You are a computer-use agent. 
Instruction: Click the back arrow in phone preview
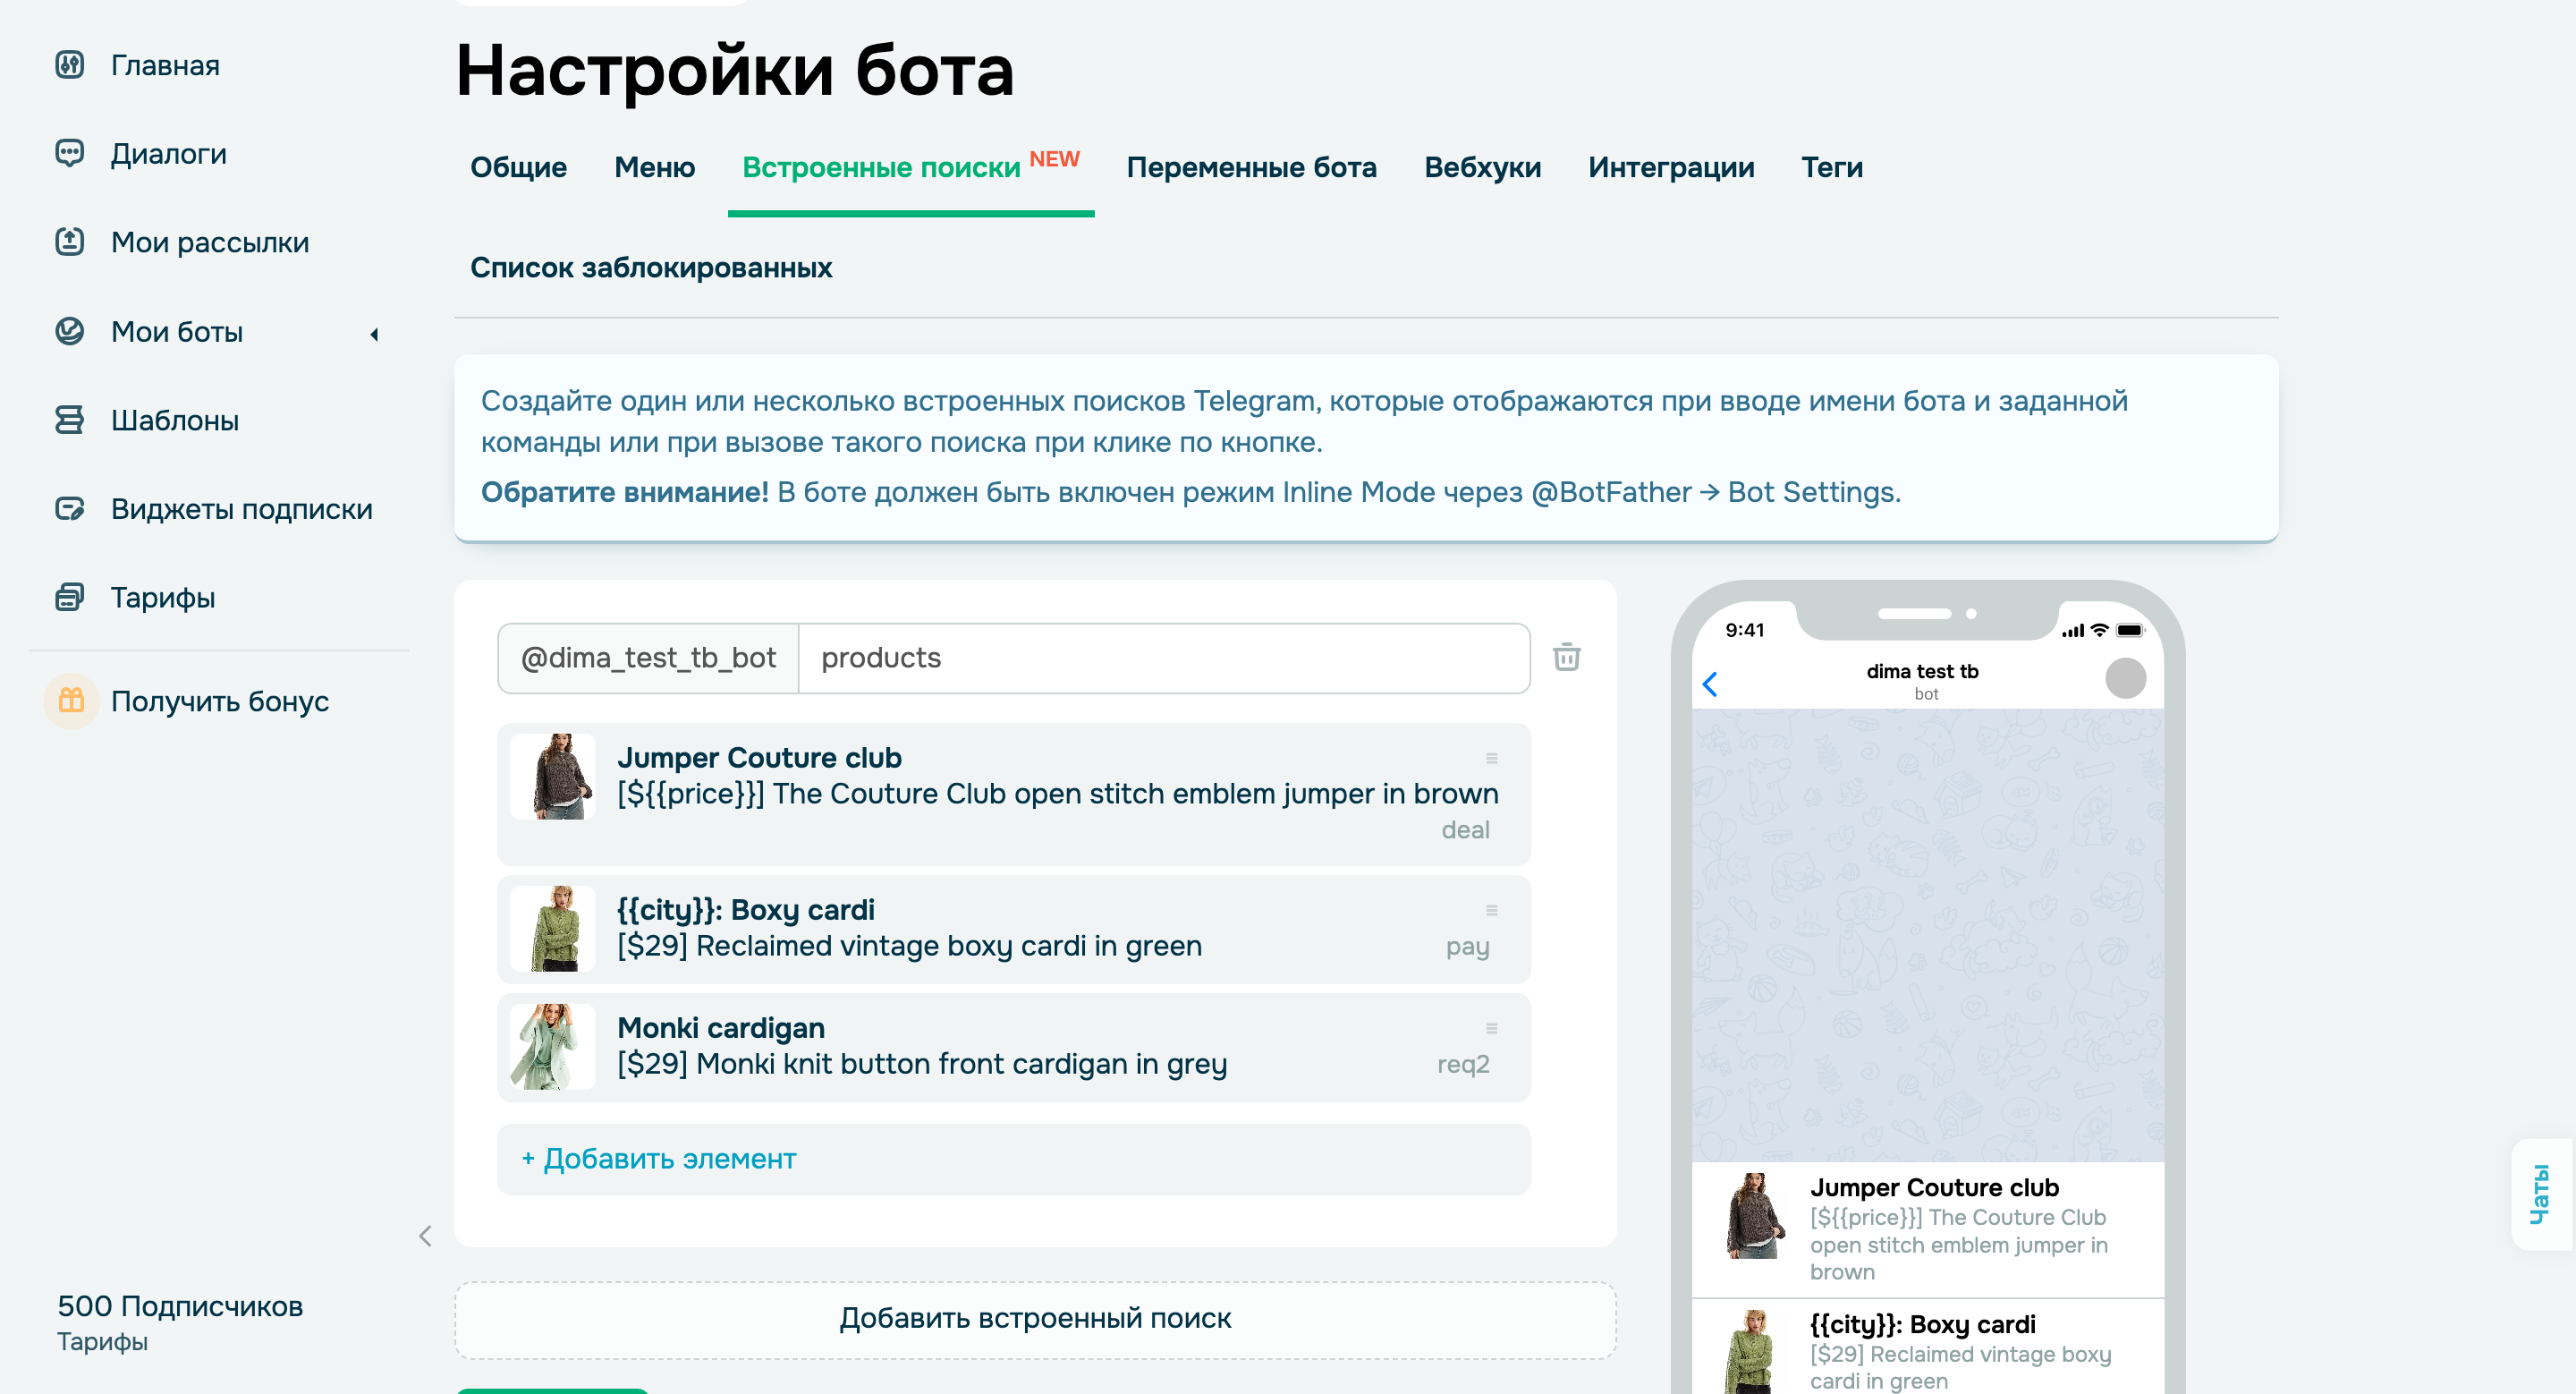click(x=1713, y=684)
